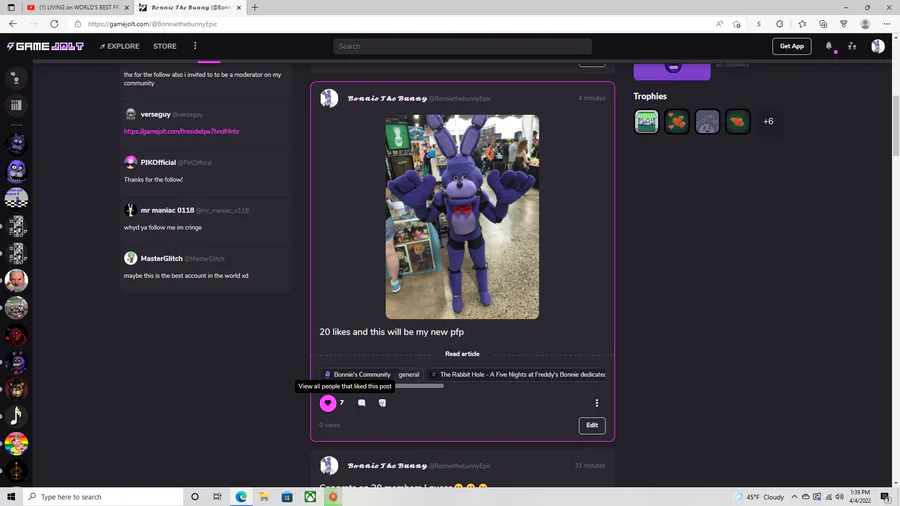This screenshot has height=506, width=900.
Task: Open Microsoft Edge from taskbar
Action: click(x=241, y=497)
